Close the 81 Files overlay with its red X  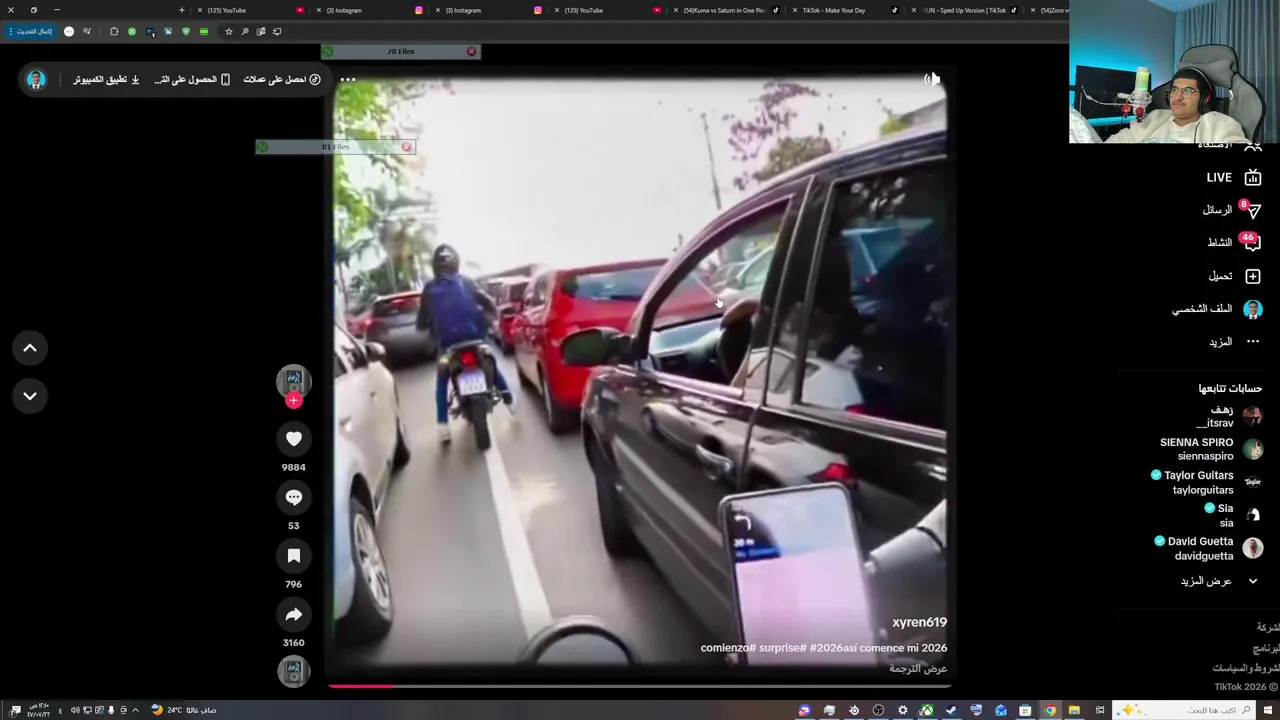[x=406, y=147]
